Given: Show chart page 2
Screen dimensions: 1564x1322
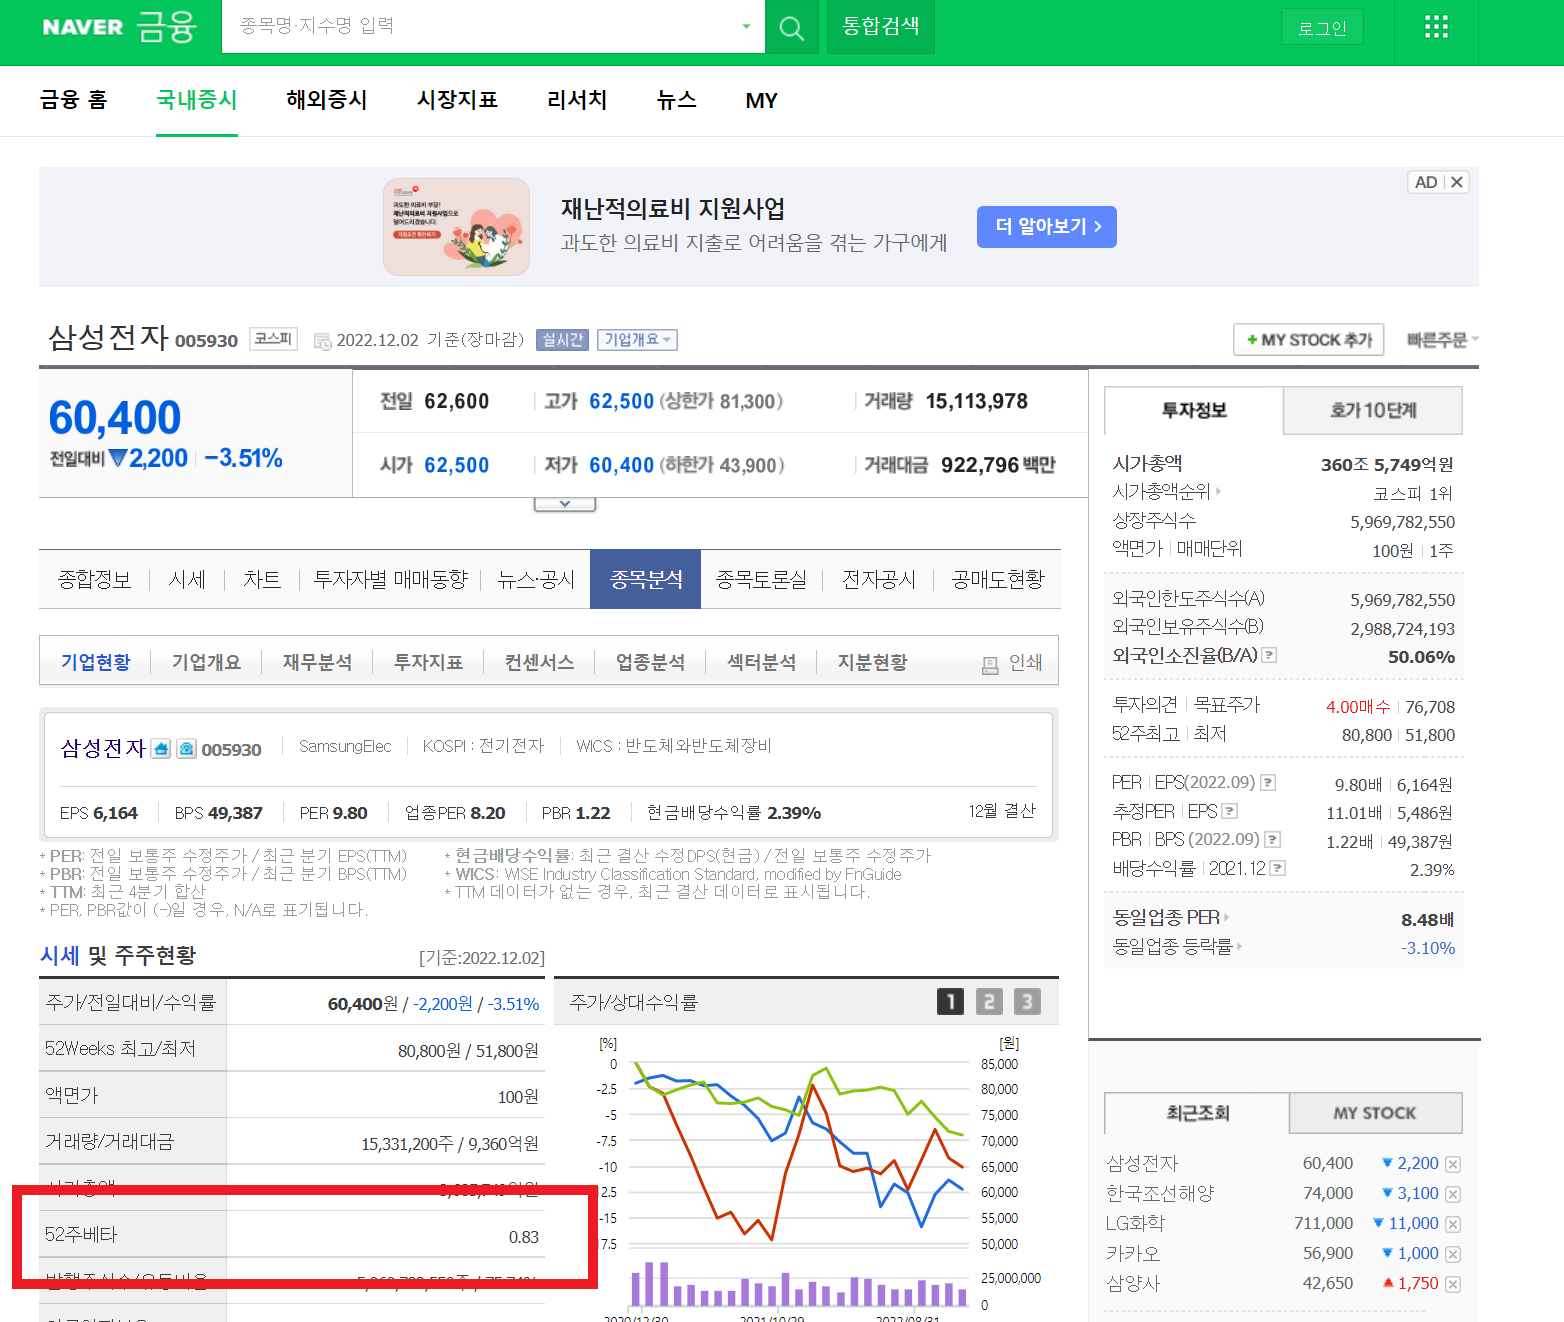Looking at the screenshot, I should (x=989, y=1001).
